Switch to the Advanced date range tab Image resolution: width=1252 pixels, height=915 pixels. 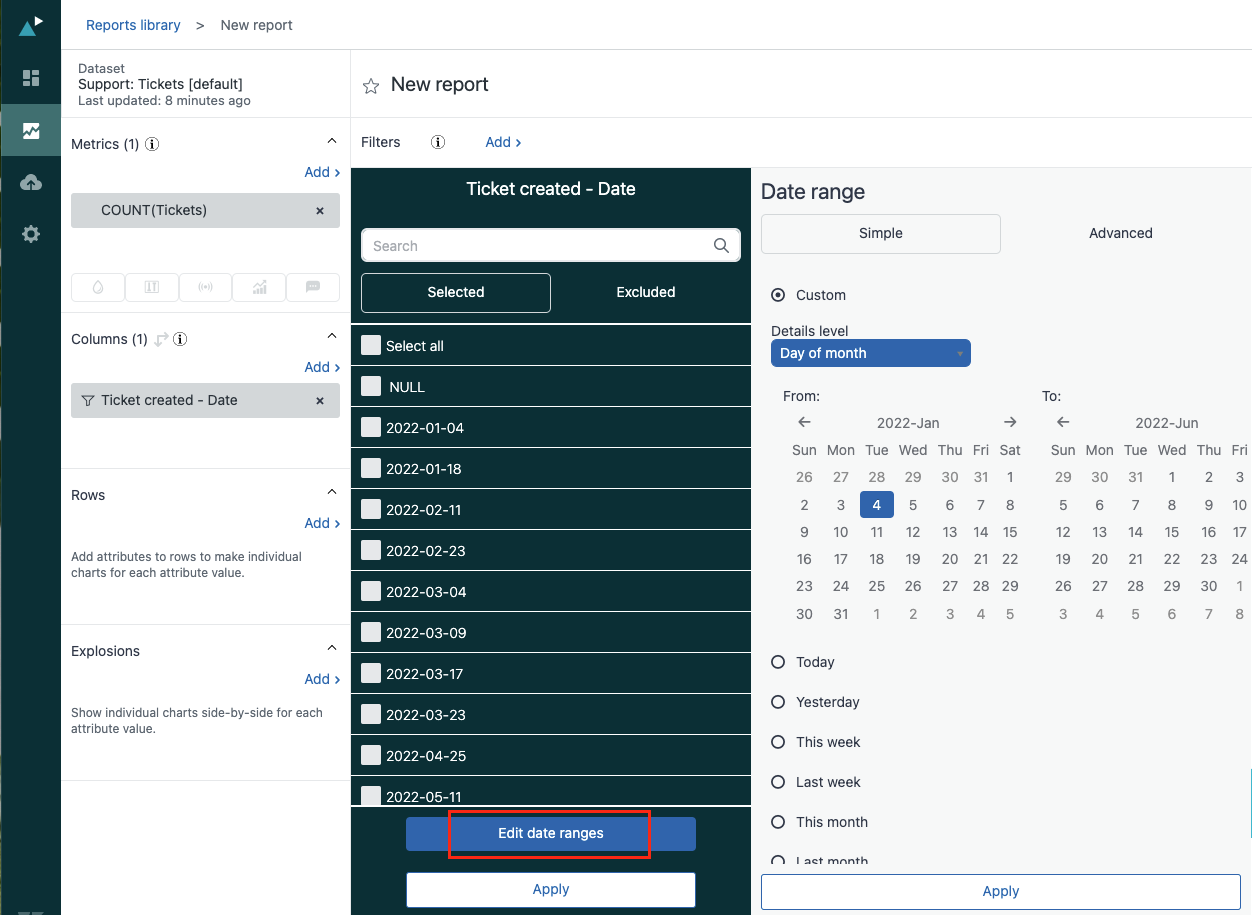[x=1120, y=233]
